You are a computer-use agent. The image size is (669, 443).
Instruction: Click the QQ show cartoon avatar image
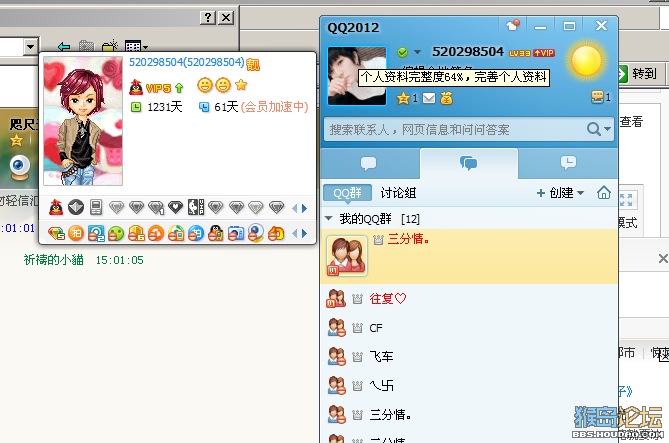pos(83,121)
